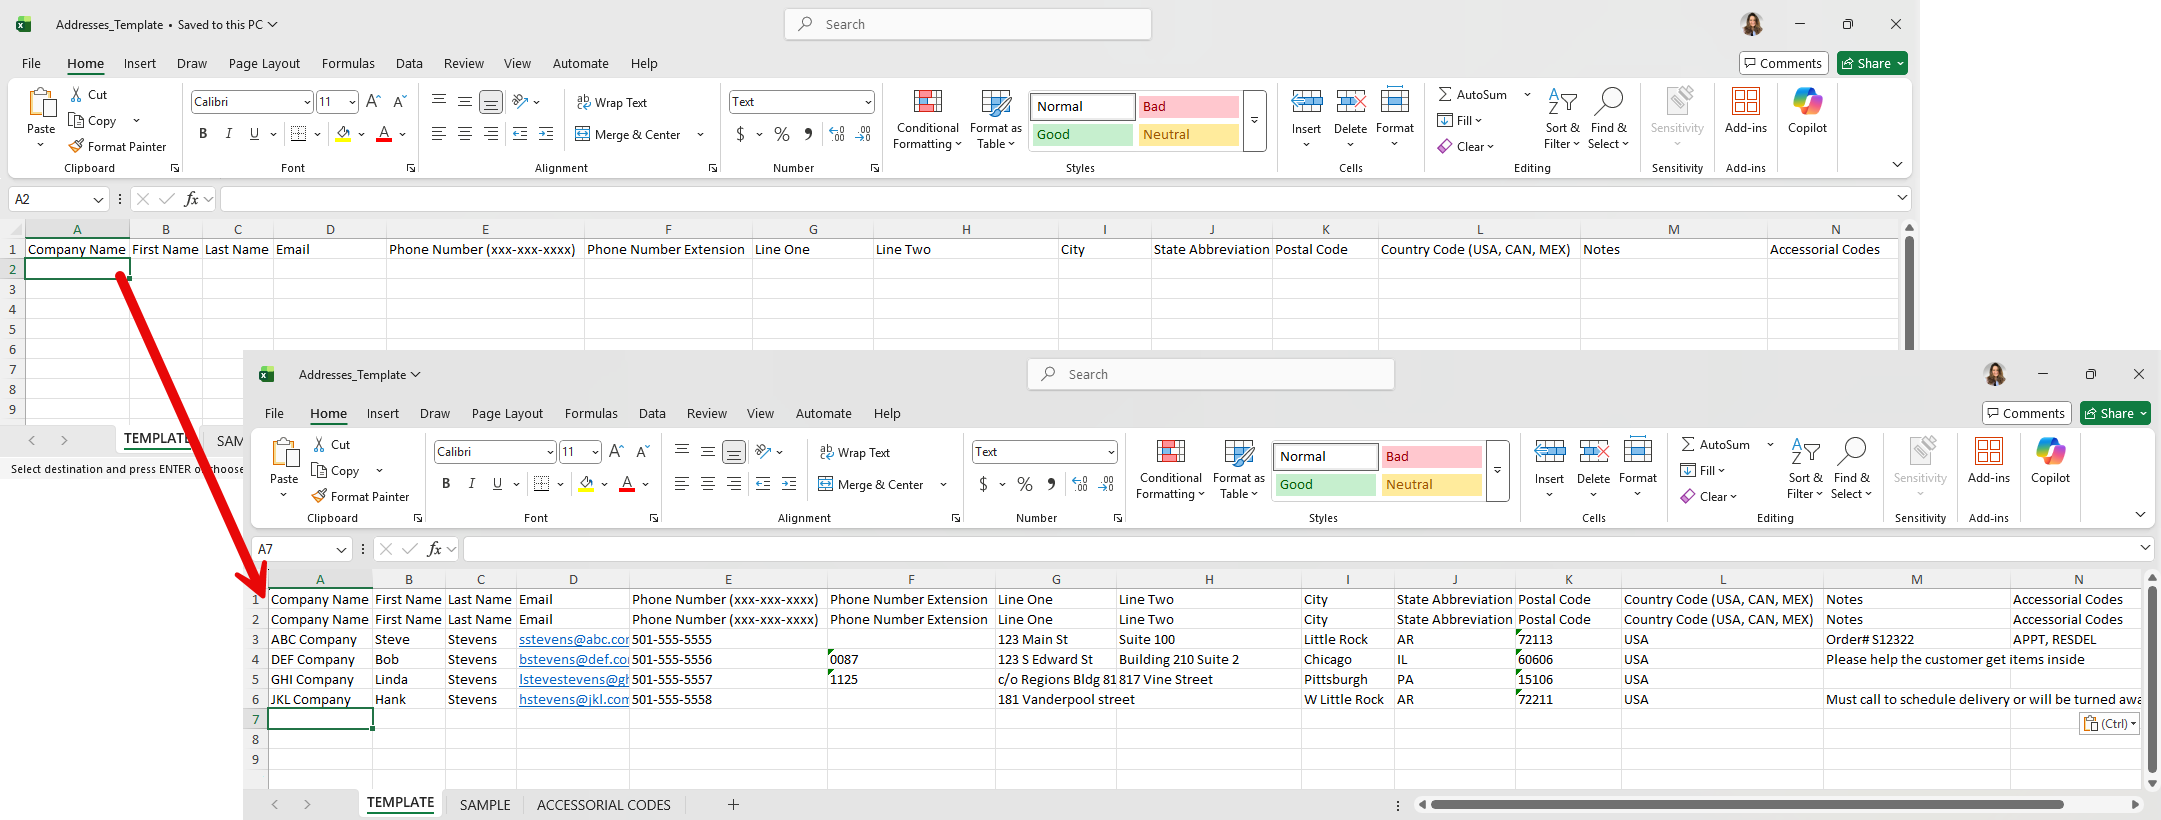Screen dimensions: 2161x820
Task: Click the Borders icon in front window
Action: click(x=541, y=484)
